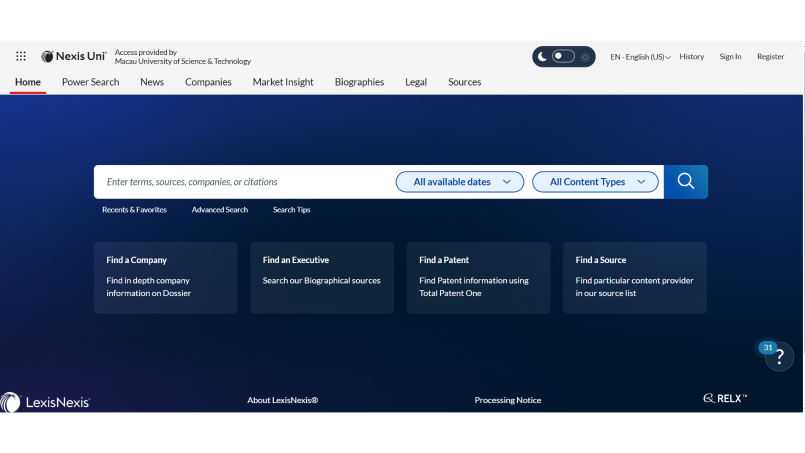Open the help question mark icon
This screenshot has width=805, height=453.
tap(779, 357)
